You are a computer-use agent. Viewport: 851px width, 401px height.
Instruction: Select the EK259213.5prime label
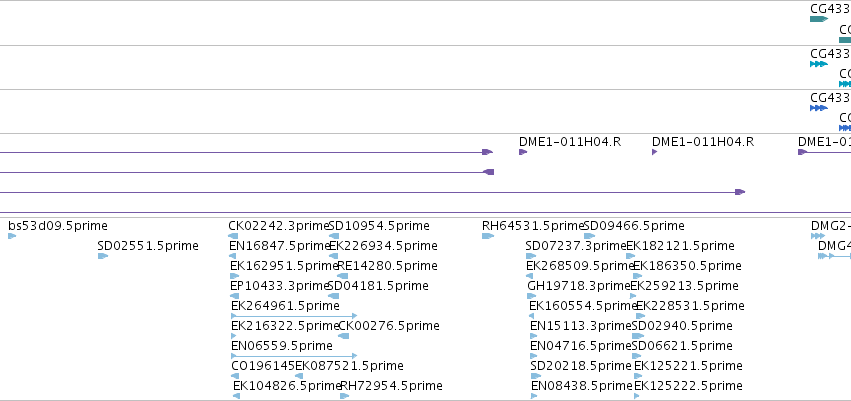pos(684,286)
